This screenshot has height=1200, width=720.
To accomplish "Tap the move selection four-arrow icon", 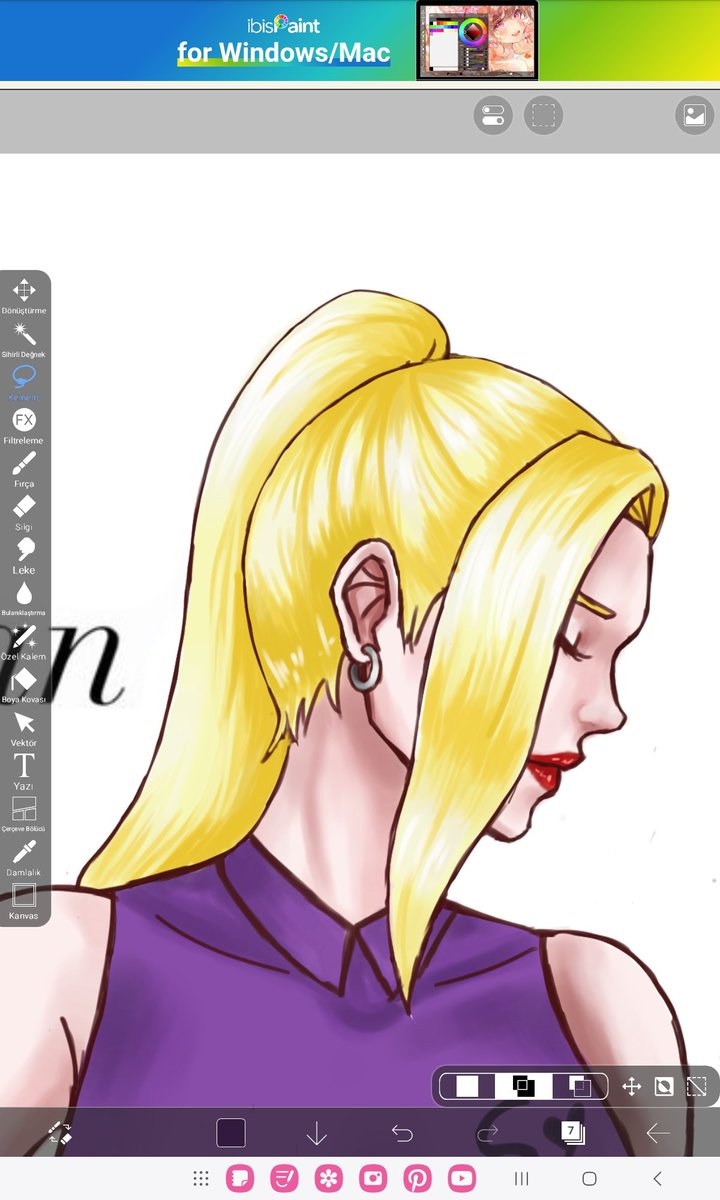I will pyautogui.click(x=632, y=1086).
